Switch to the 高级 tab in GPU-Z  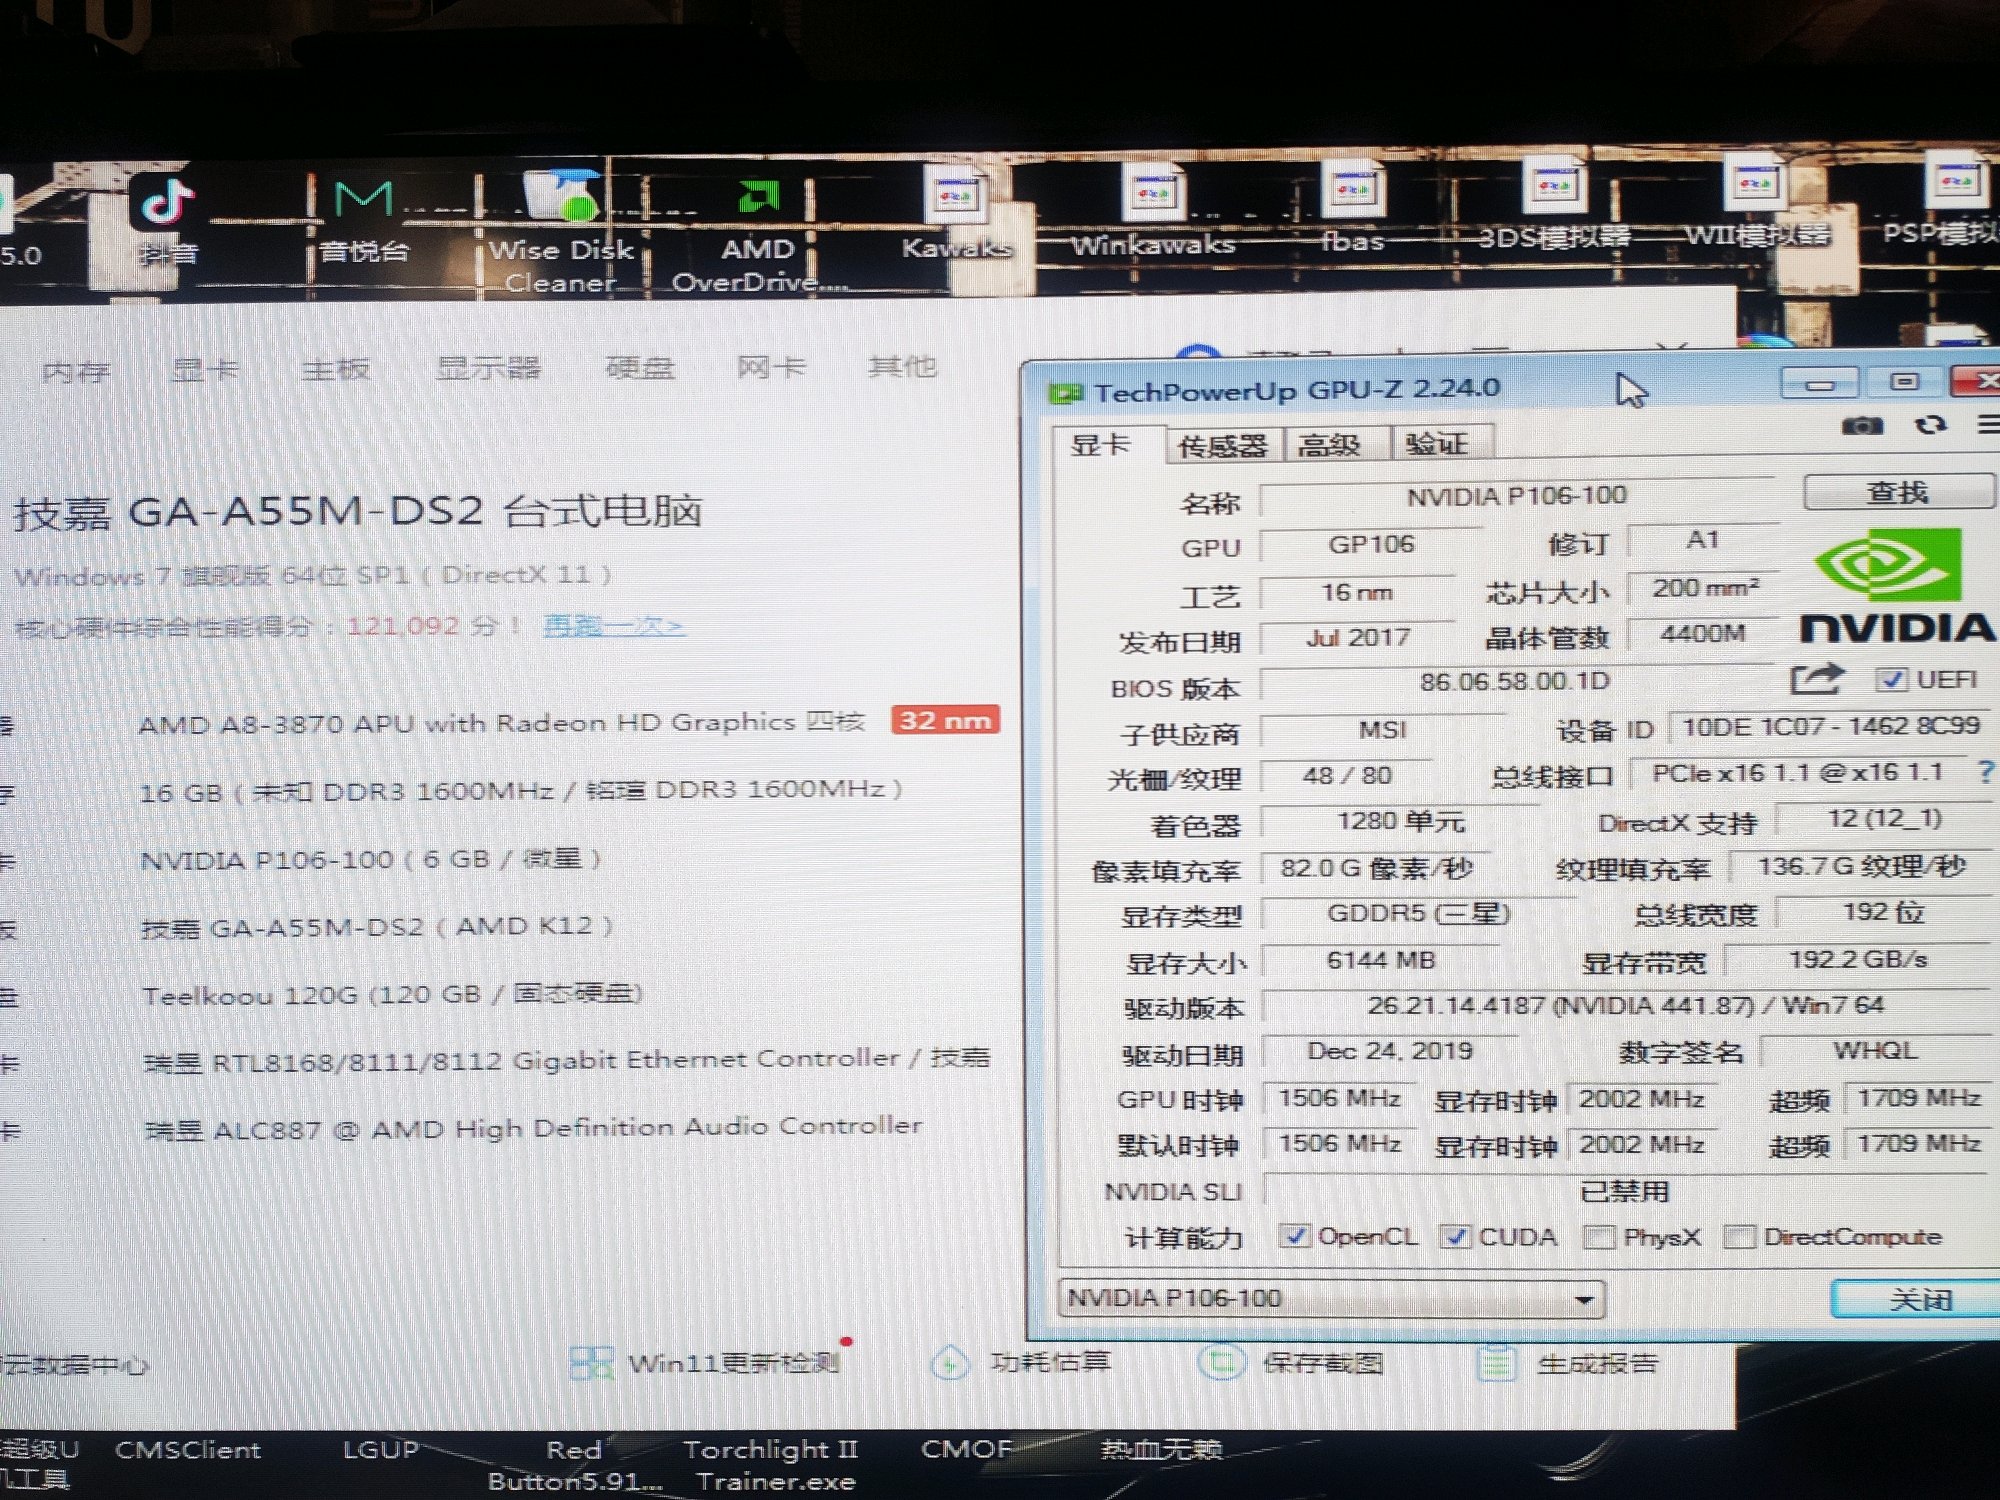click(1330, 444)
